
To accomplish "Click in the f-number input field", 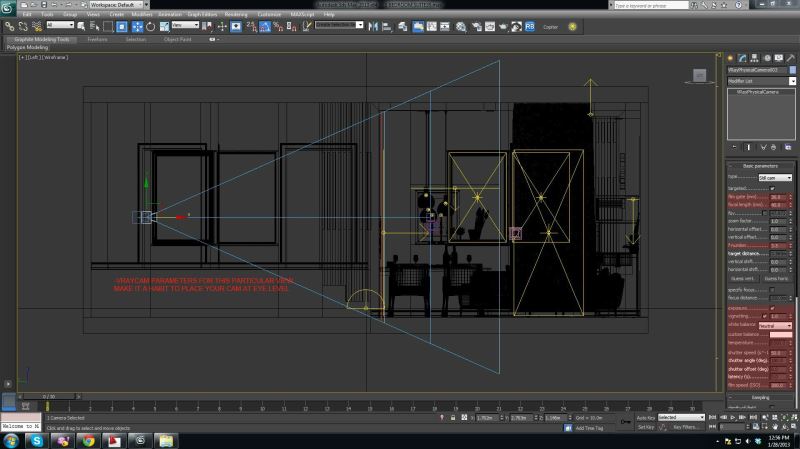I will tap(777, 245).
